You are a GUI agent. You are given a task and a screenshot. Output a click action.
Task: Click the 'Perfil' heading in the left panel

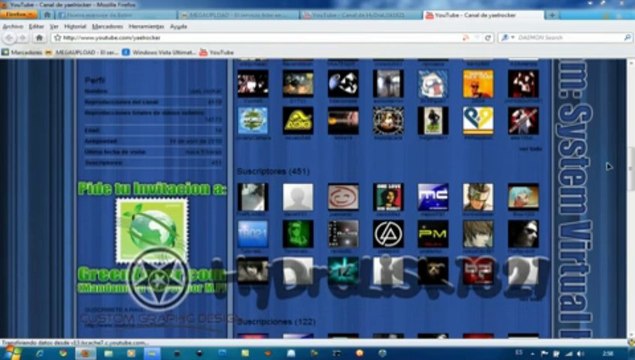click(x=95, y=80)
